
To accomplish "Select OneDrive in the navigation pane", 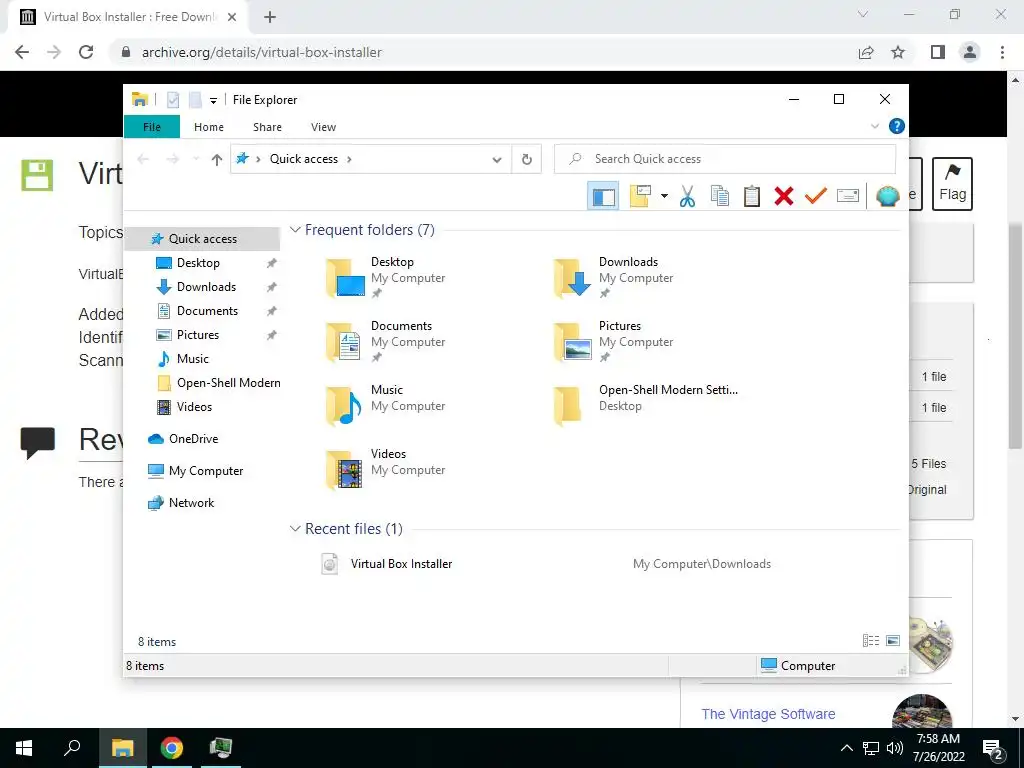I will 193,439.
